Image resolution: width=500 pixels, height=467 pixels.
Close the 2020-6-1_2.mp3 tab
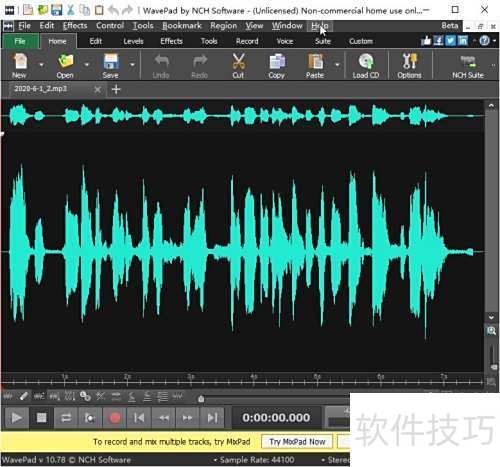coord(97,89)
